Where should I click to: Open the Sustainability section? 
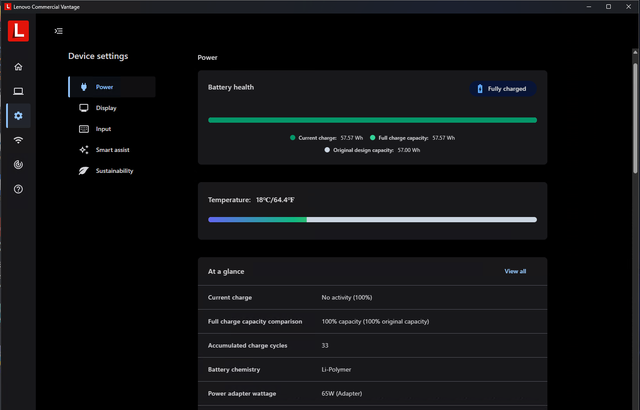click(x=114, y=171)
